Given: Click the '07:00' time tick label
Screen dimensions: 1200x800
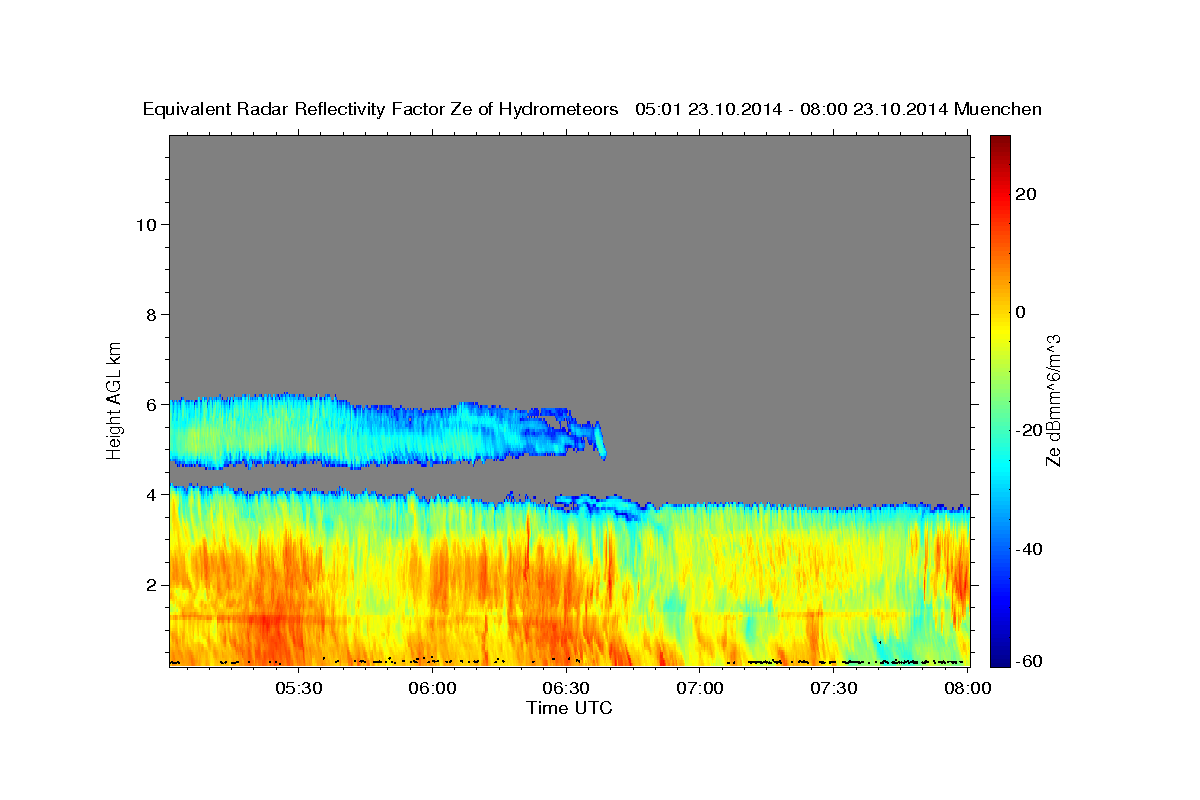Looking at the screenshot, I should [700, 688].
